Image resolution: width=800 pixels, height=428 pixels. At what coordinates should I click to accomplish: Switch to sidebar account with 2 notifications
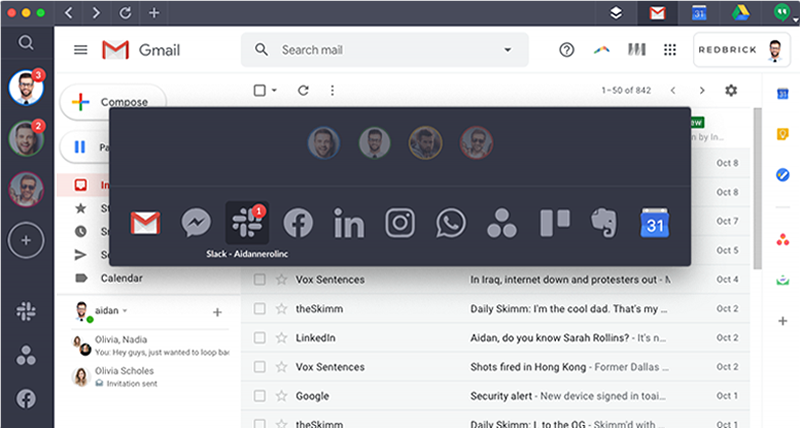click(x=26, y=138)
